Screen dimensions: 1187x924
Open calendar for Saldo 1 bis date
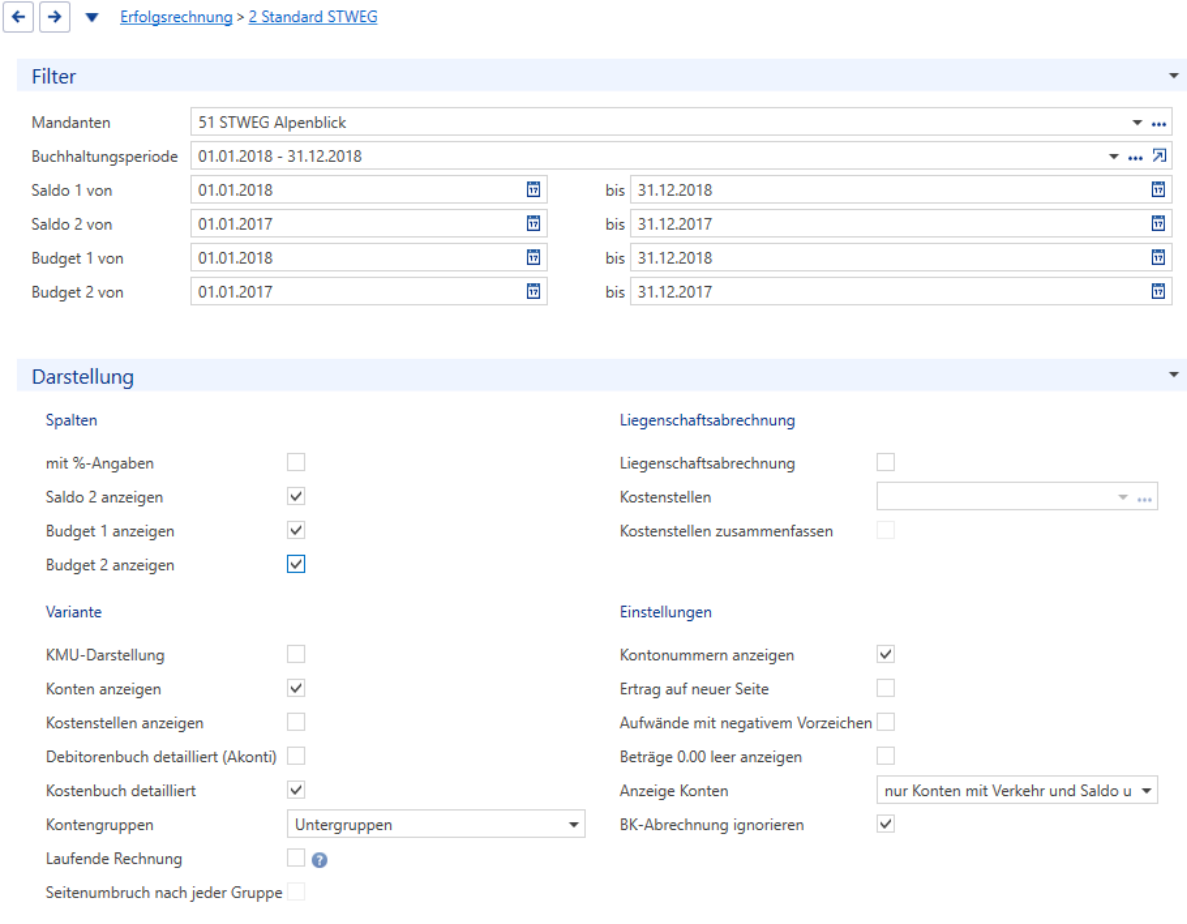[1158, 190]
